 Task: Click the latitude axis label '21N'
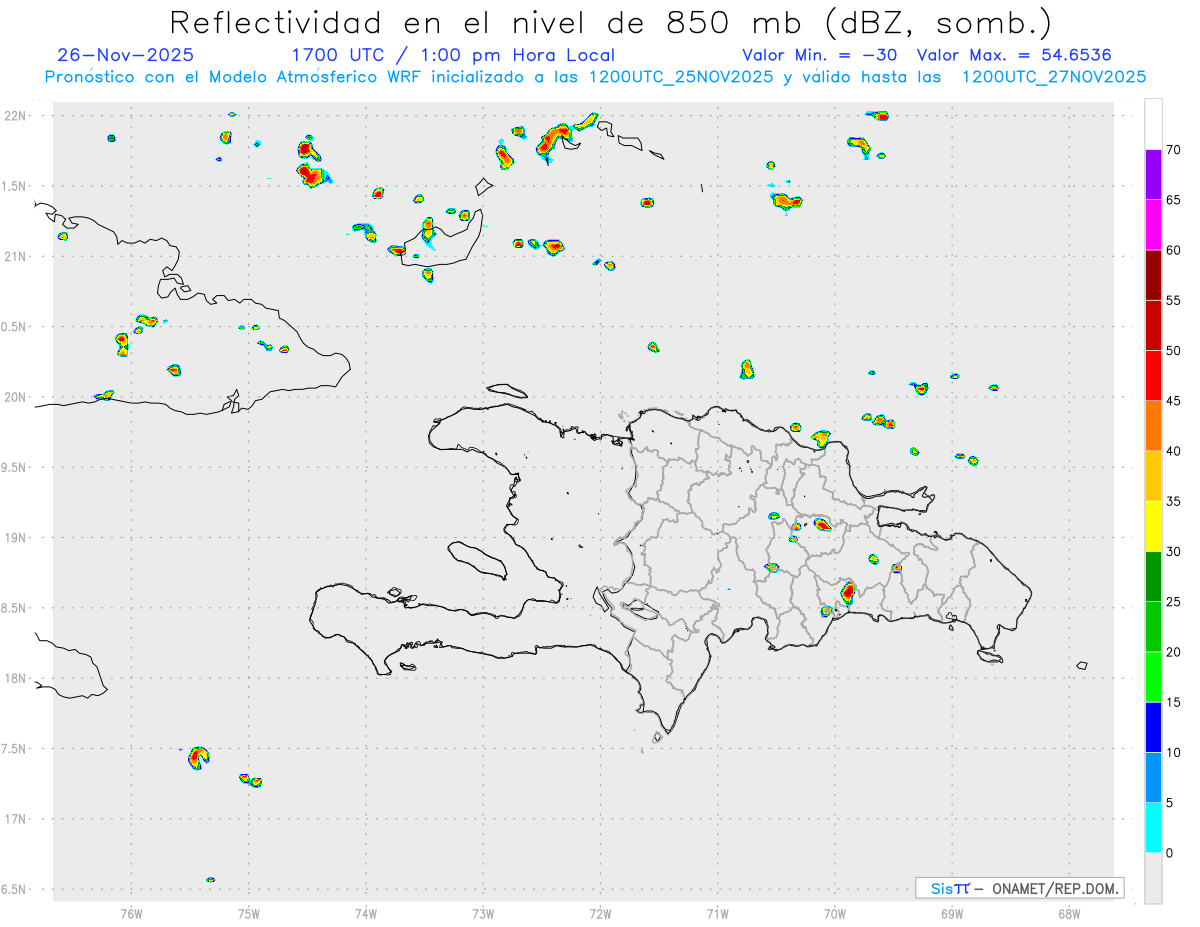16,256
